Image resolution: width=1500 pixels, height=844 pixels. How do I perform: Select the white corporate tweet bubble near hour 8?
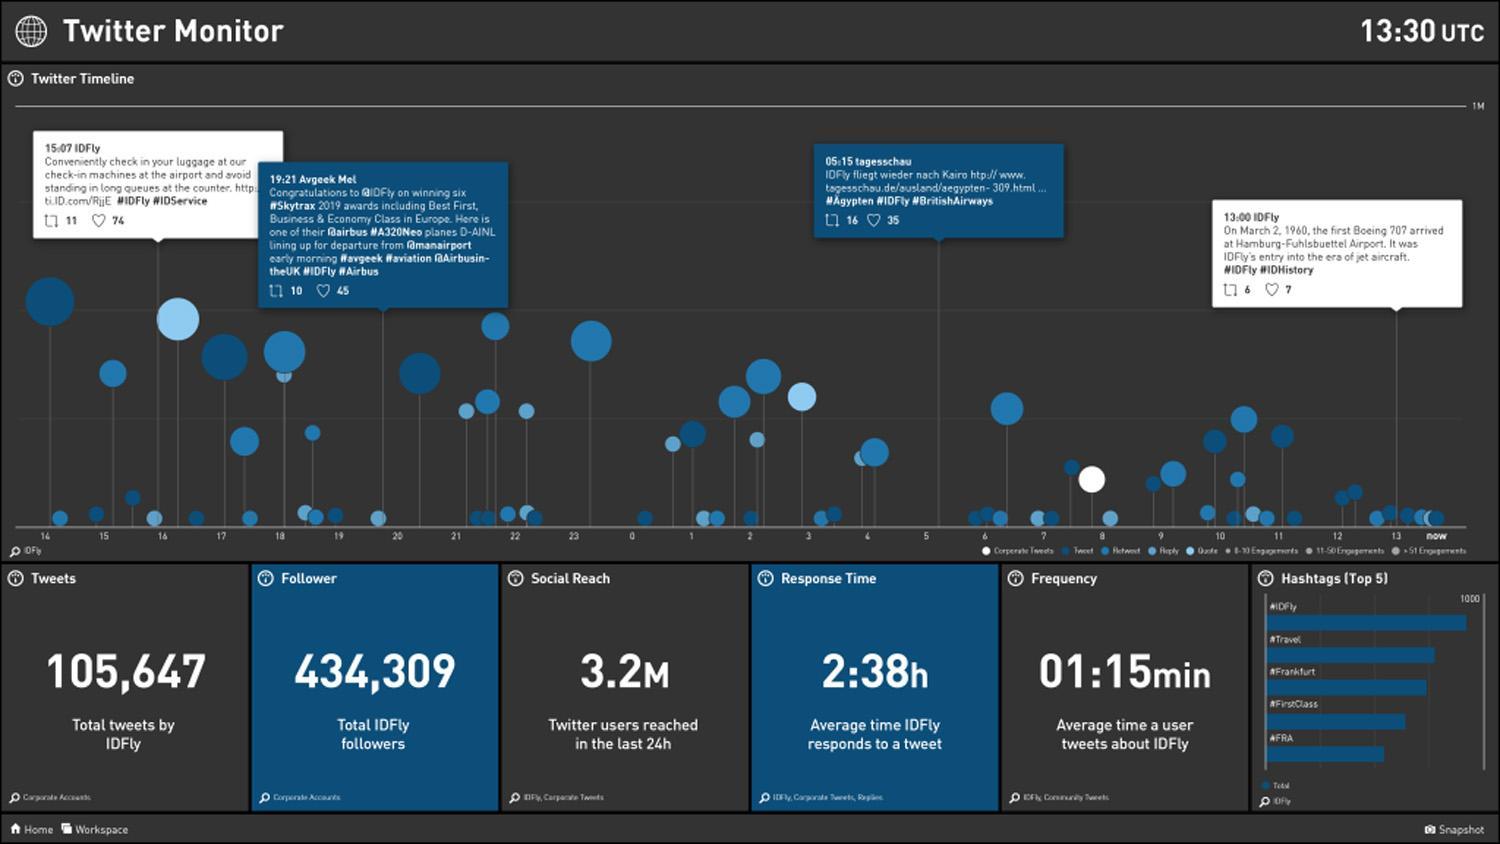(x=1091, y=480)
